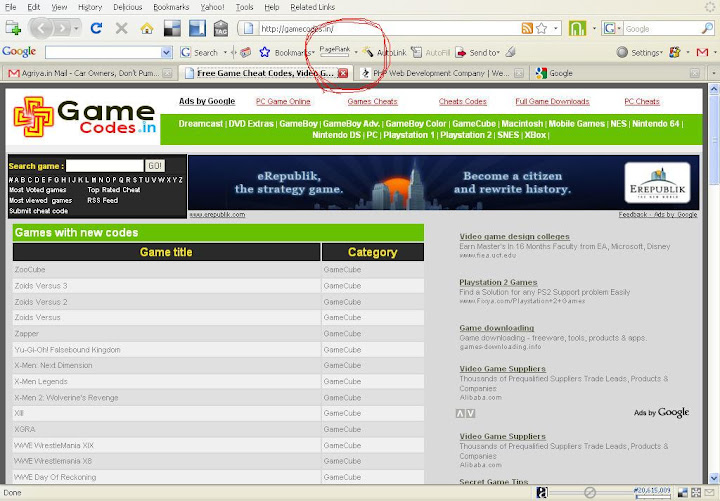
Task: Click Google toolbar Search button
Action: (x=199, y=52)
